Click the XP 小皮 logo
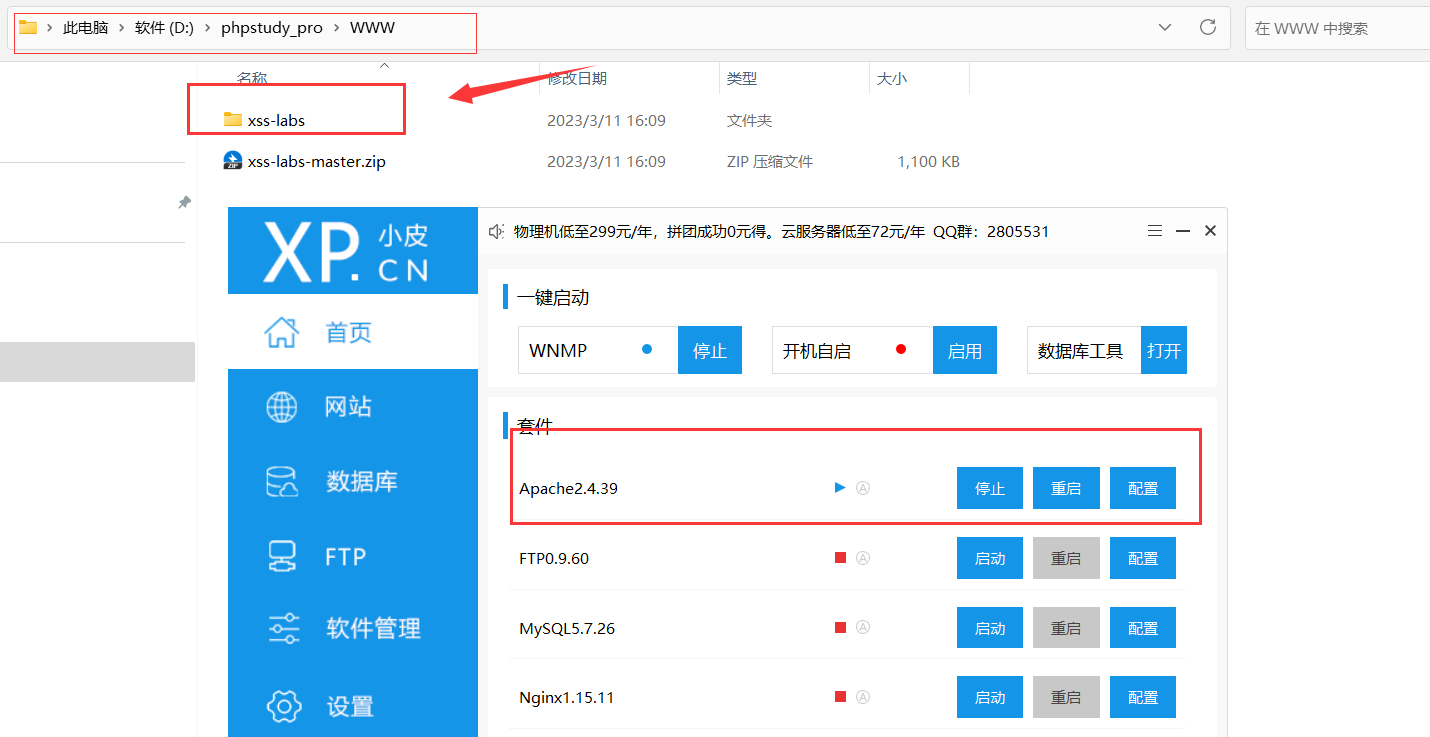The height and width of the screenshot is (737, 1430). coord(346,251)
